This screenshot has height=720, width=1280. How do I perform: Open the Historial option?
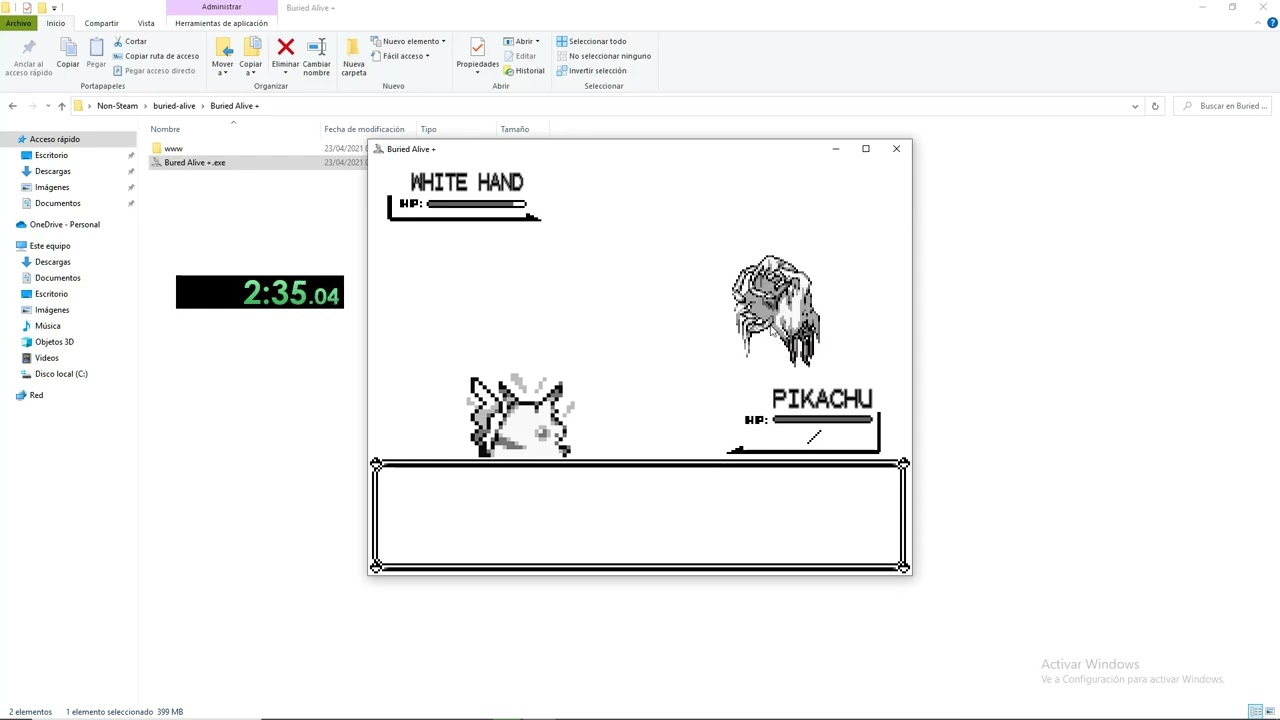tap(524, 71)
